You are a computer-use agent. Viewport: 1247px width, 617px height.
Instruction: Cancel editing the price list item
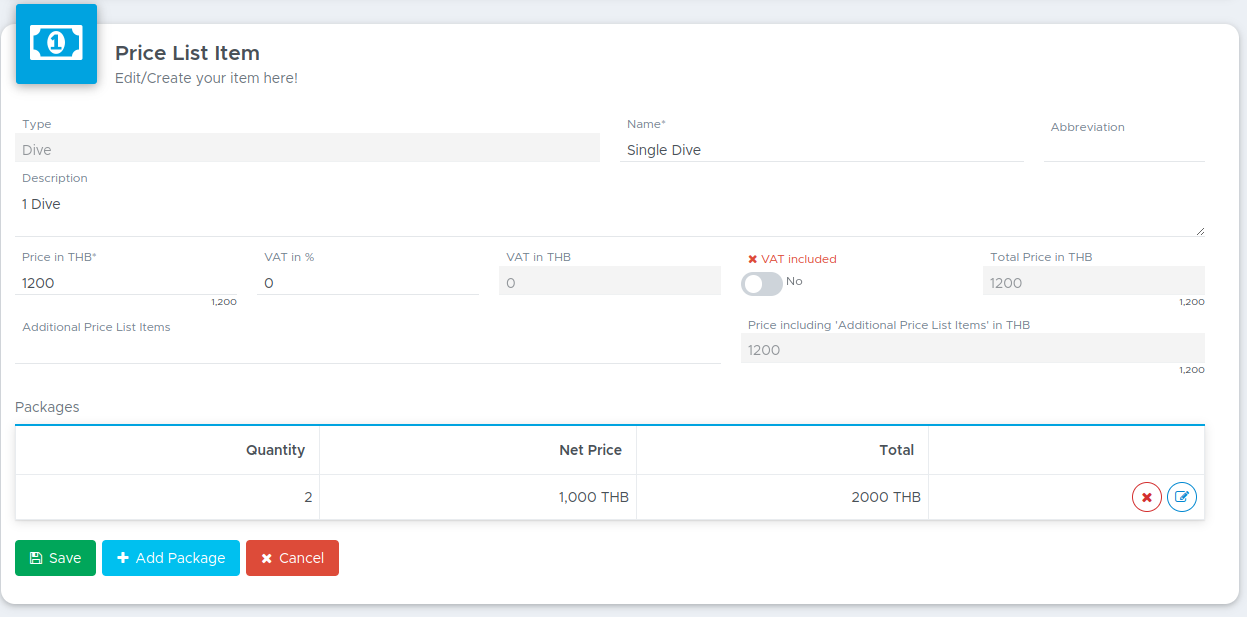tap(292, 558)
